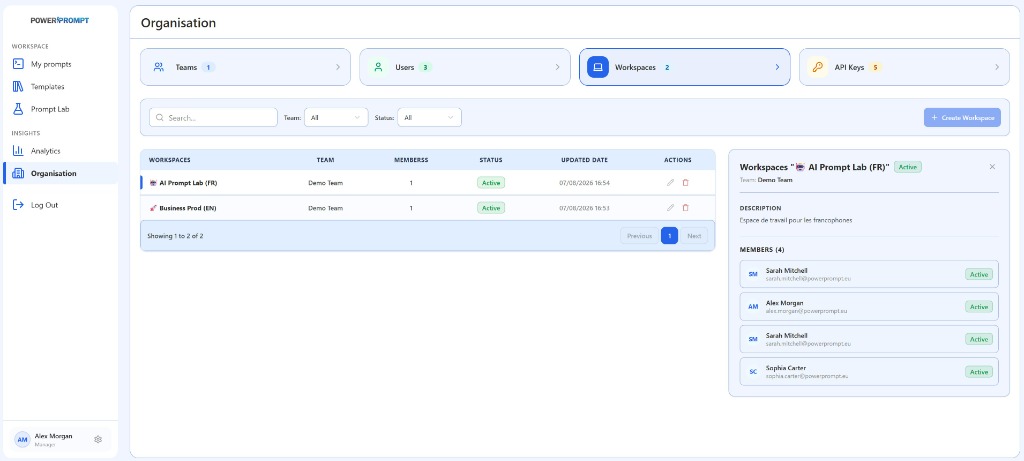Viewport: 1024px width, 461px height.
Task: Expand the API Keys card chevron
Action: click(997, 67)
